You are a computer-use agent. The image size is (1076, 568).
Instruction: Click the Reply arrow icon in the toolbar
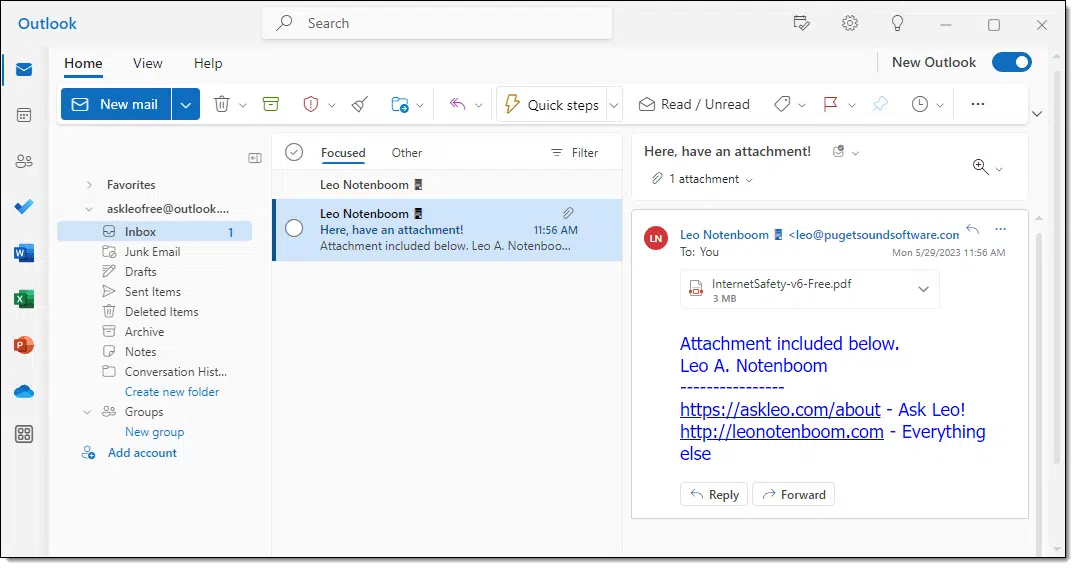[x=458, y=104]
